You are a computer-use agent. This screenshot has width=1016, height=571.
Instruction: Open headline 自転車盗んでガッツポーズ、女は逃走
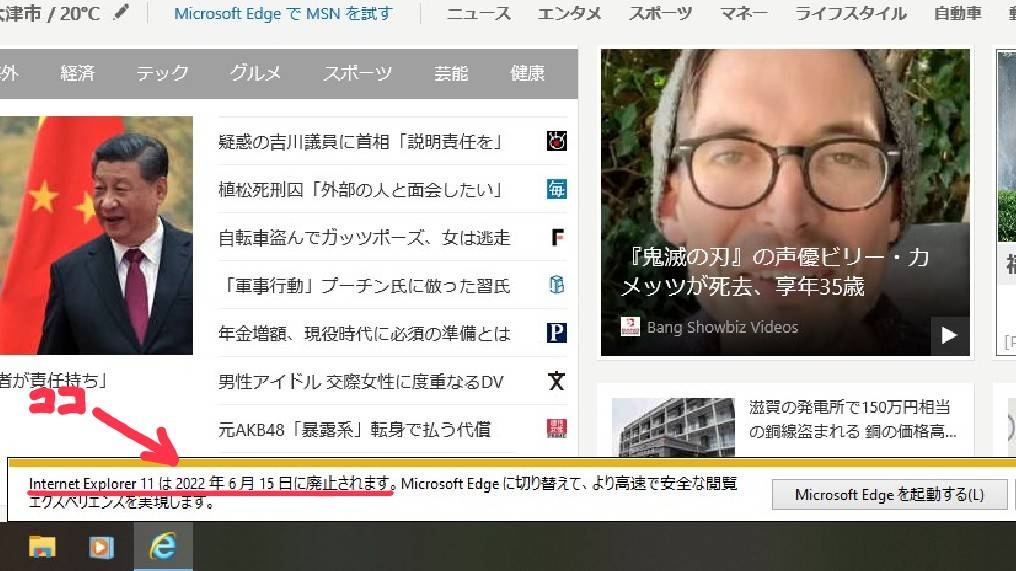click(365, 237)
